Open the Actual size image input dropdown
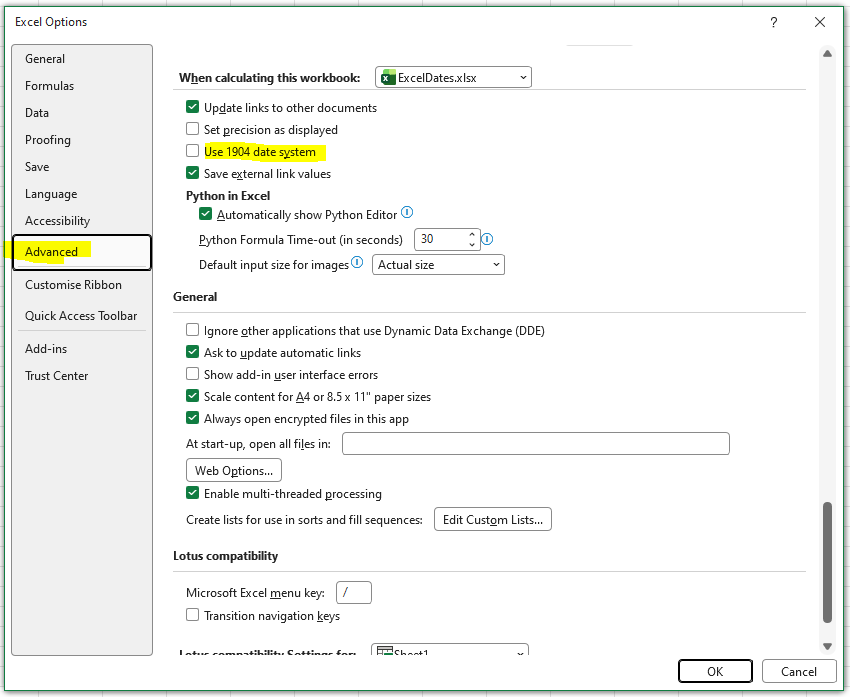The height and width of the screenshot is (697, 850). click(438, 264)
